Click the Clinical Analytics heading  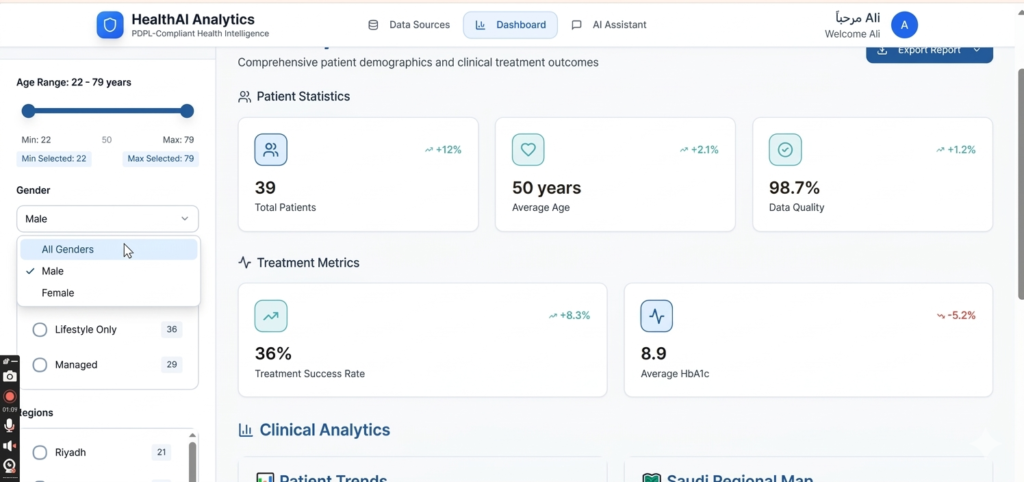325,430
